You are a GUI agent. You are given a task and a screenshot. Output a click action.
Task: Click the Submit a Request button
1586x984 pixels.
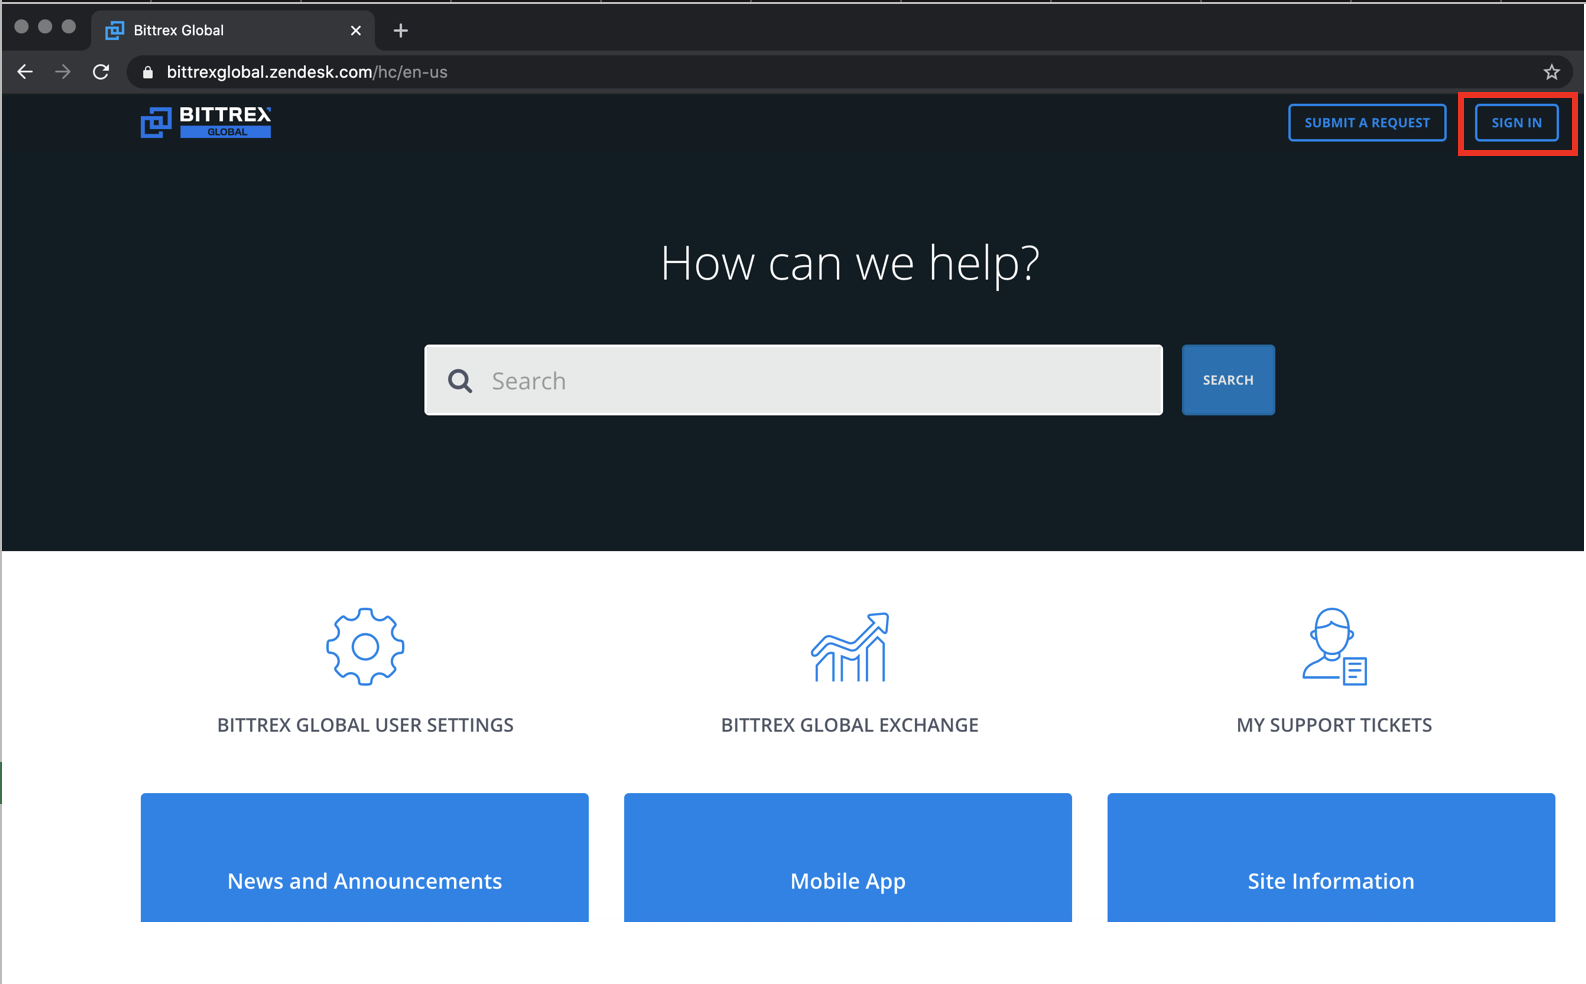pyautogui.click(x=1366, y=123)
